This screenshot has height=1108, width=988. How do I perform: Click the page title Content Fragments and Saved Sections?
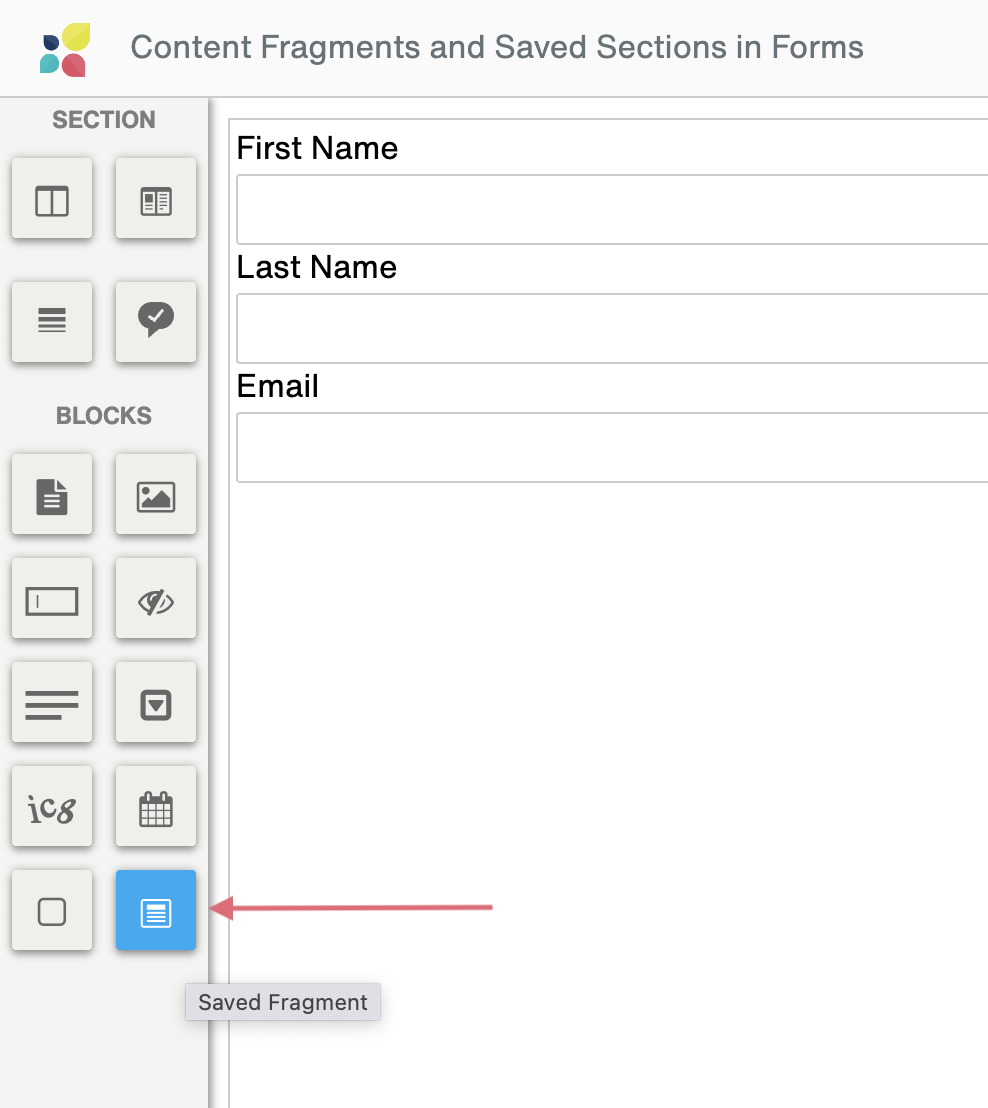[497, 47]
